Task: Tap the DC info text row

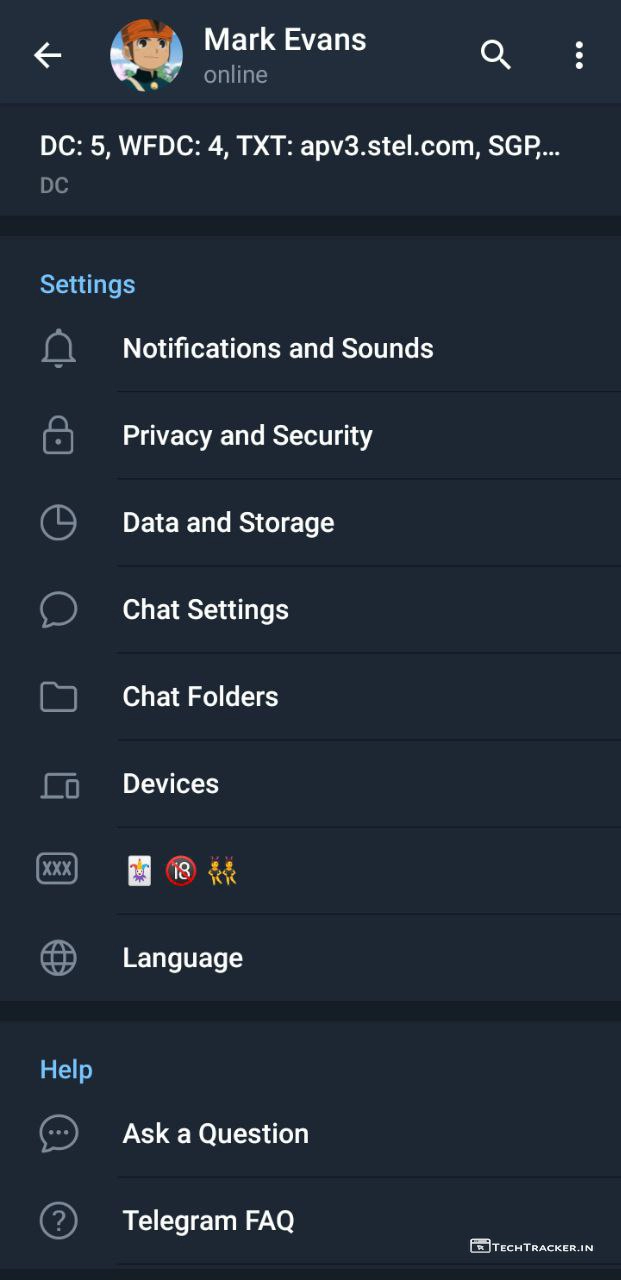Action: point(300,160)
